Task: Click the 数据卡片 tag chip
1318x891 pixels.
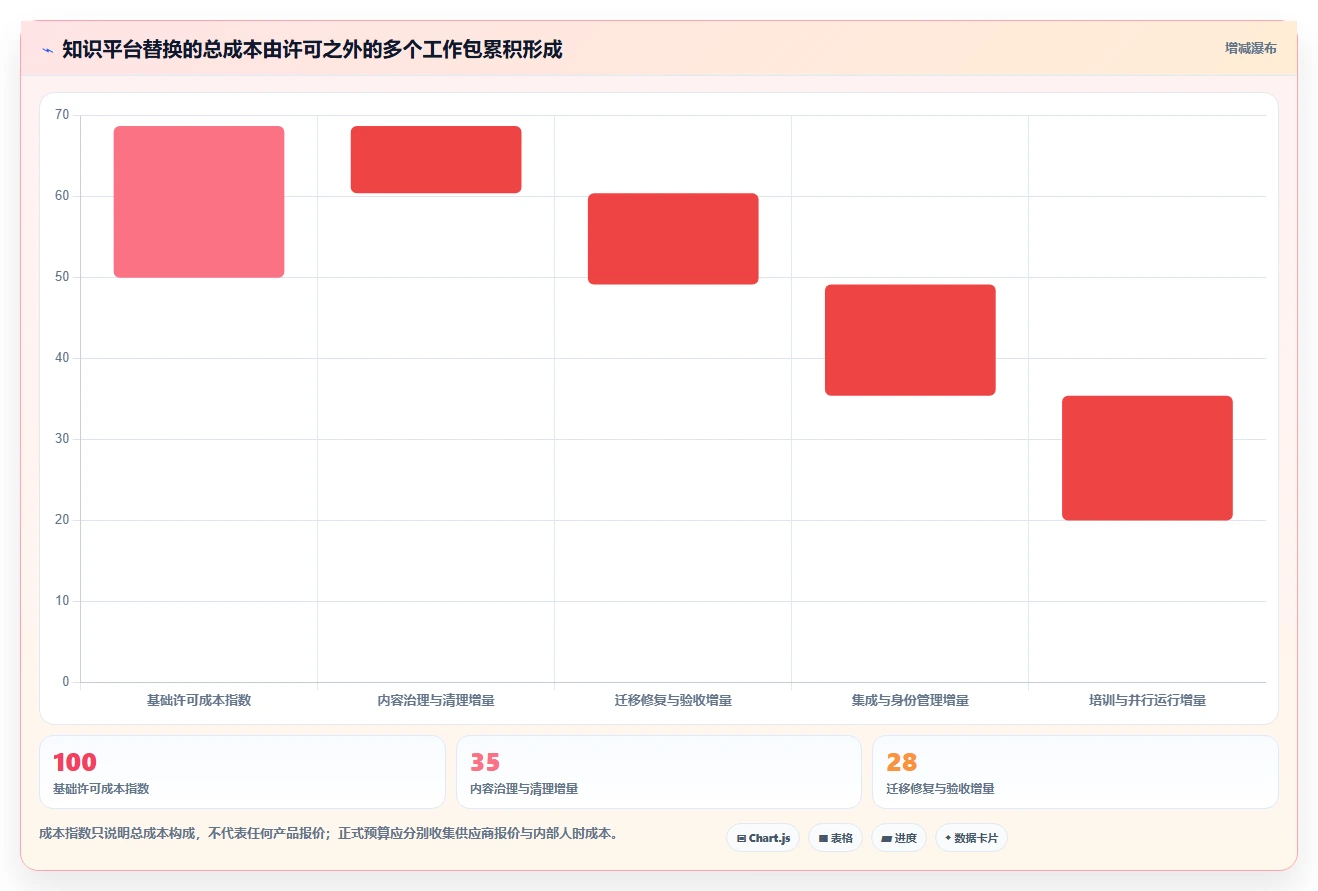Action: pyautogui.click(x=971, y=838)
